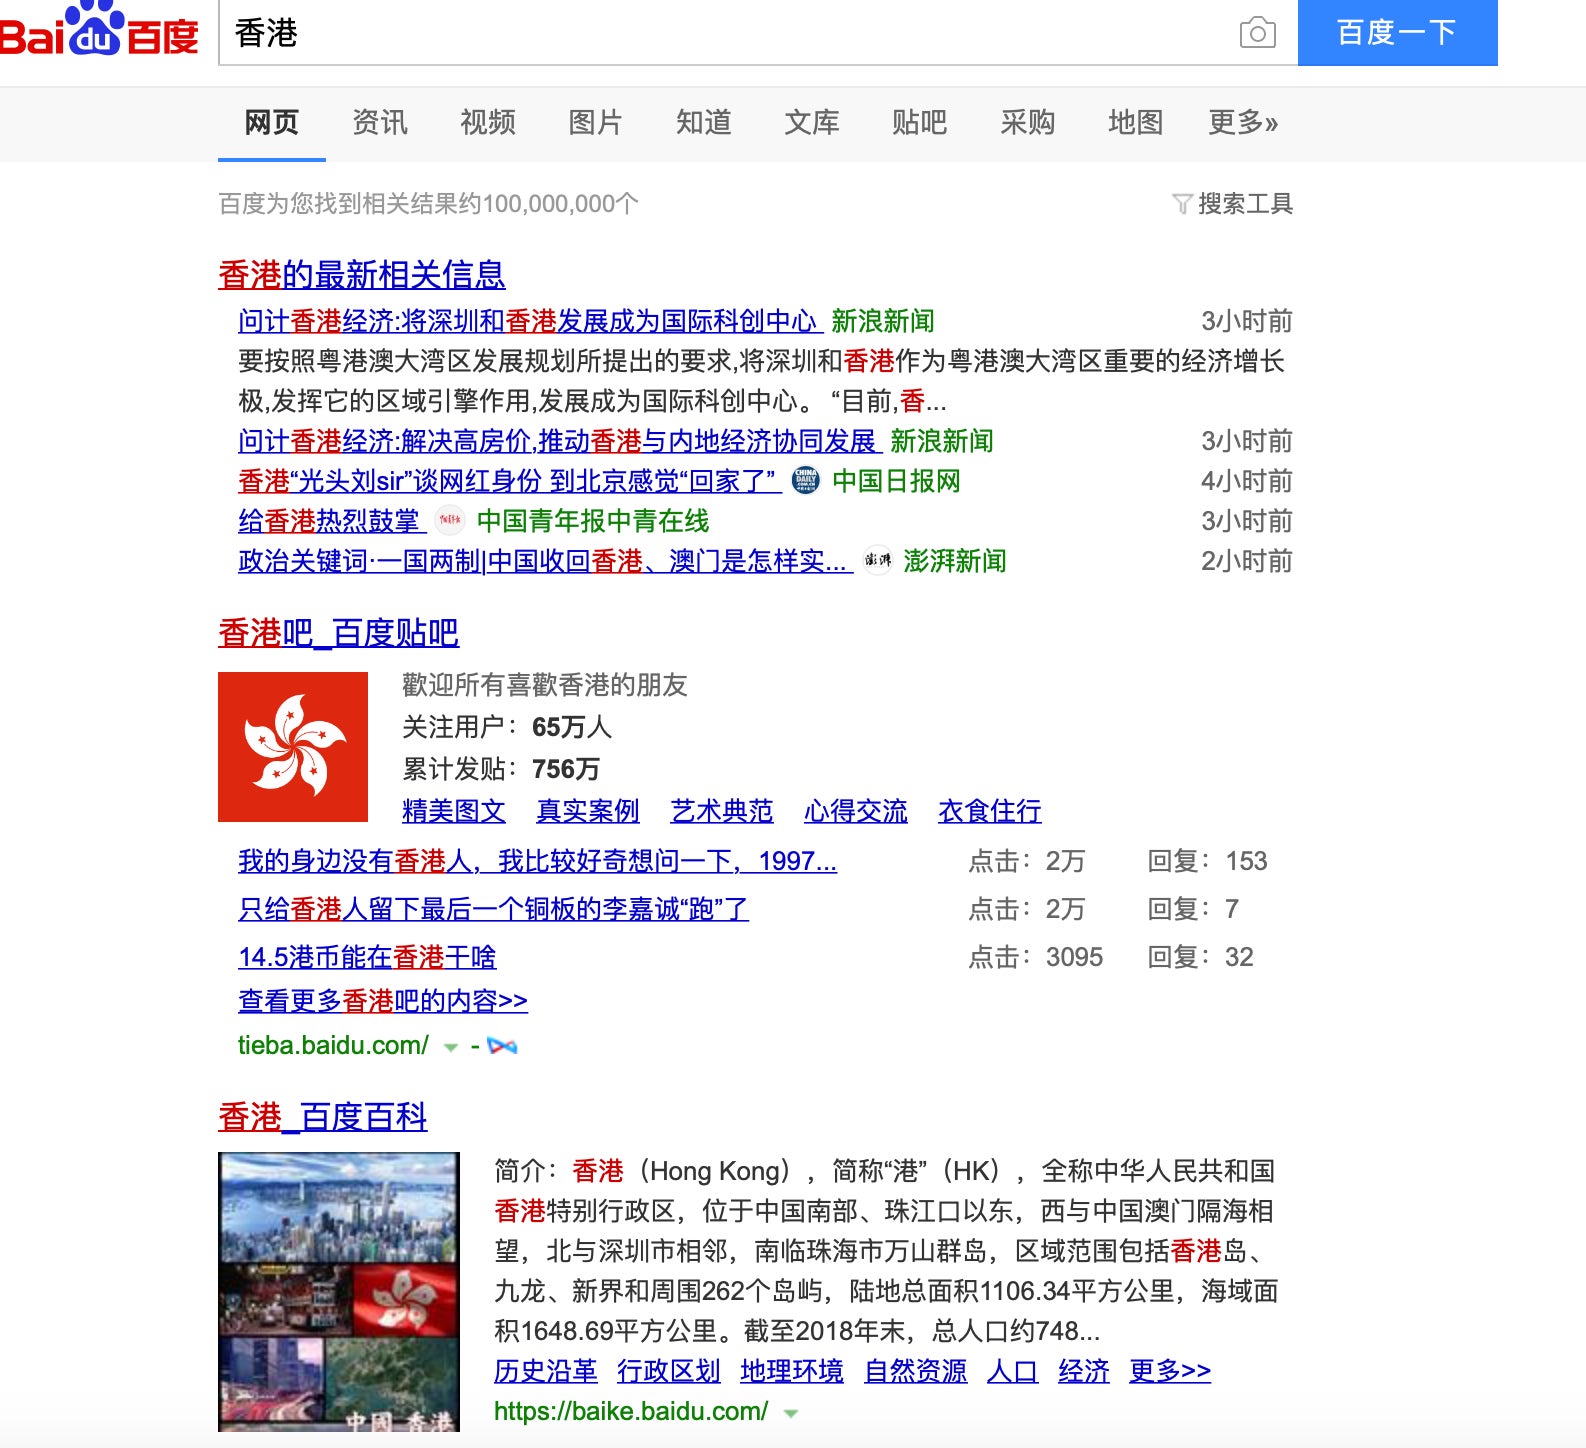Click The Paper (澎湃新闻) source logo icon
1586x1448 pixels.
[877, 561]
